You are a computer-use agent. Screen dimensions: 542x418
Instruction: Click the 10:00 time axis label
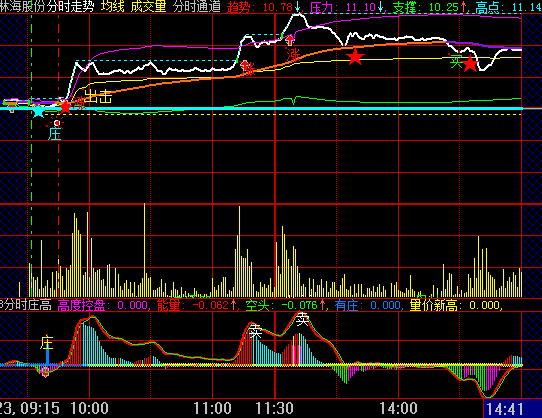90,408
